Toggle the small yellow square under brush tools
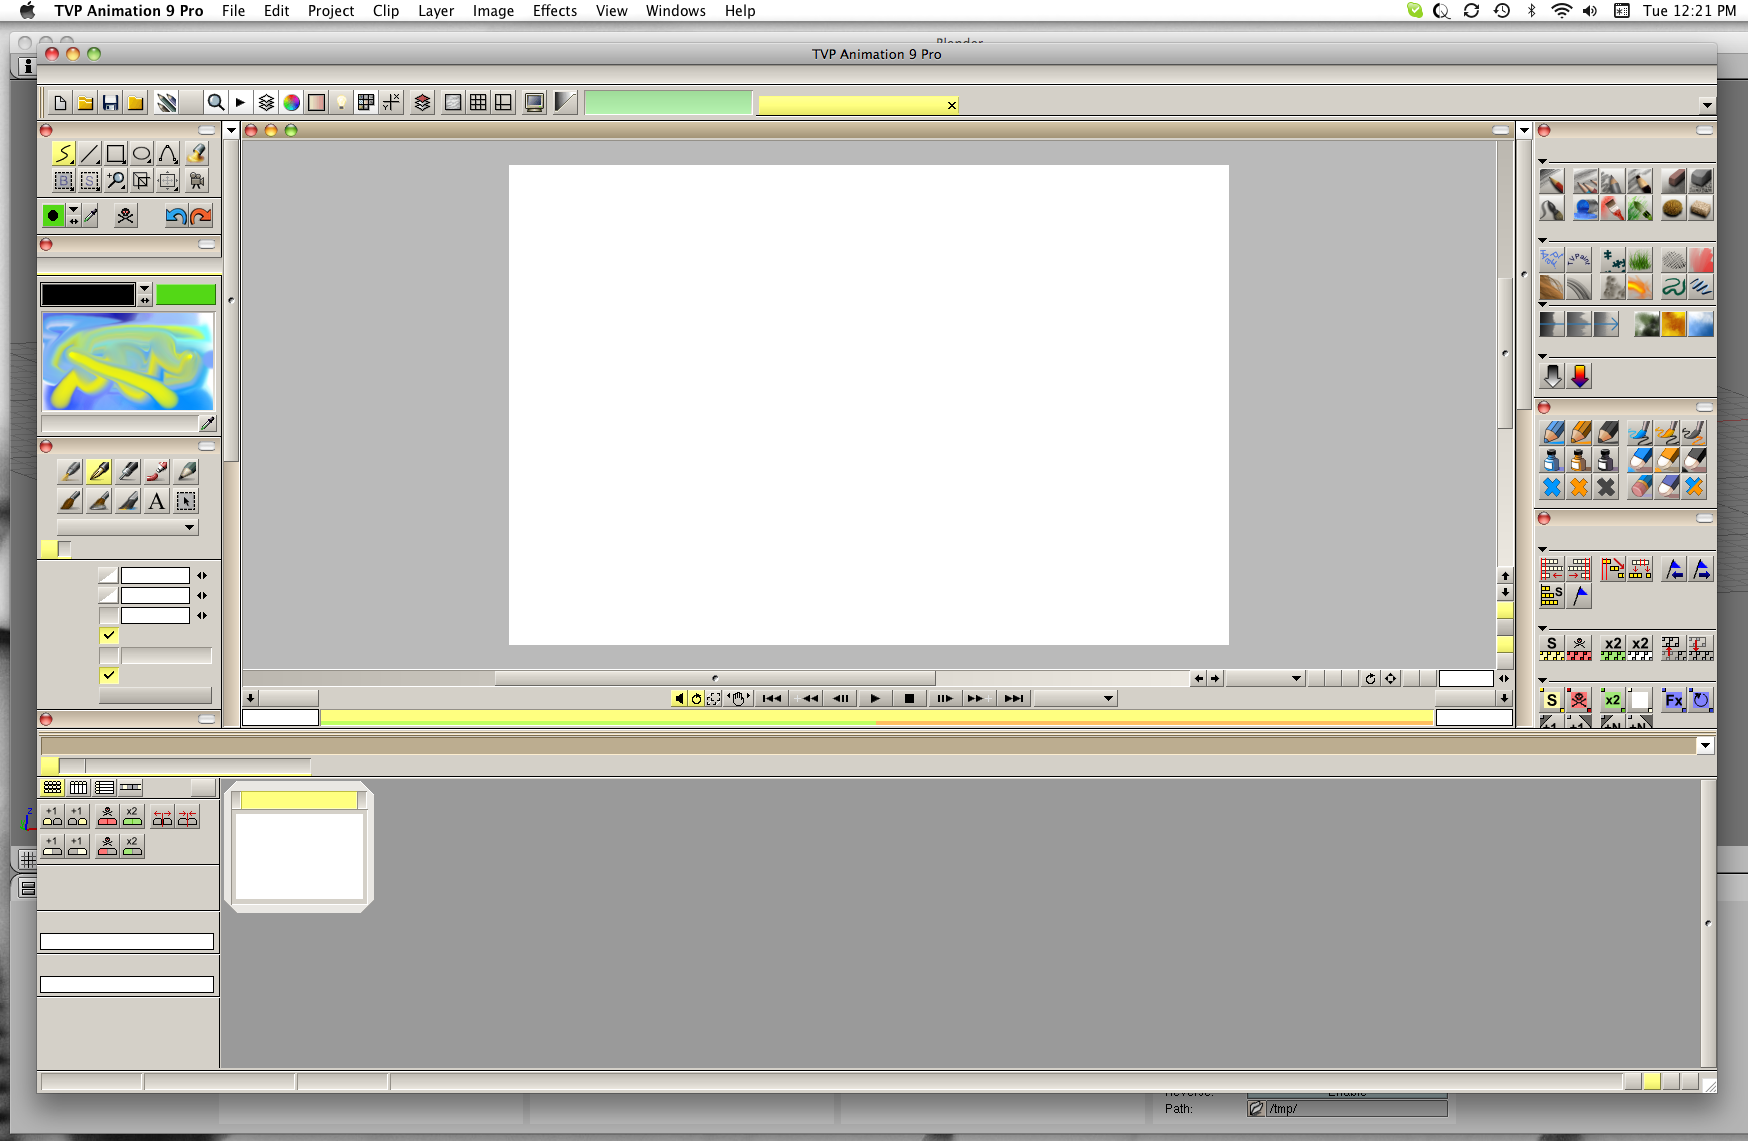 [x=49, y=548]
